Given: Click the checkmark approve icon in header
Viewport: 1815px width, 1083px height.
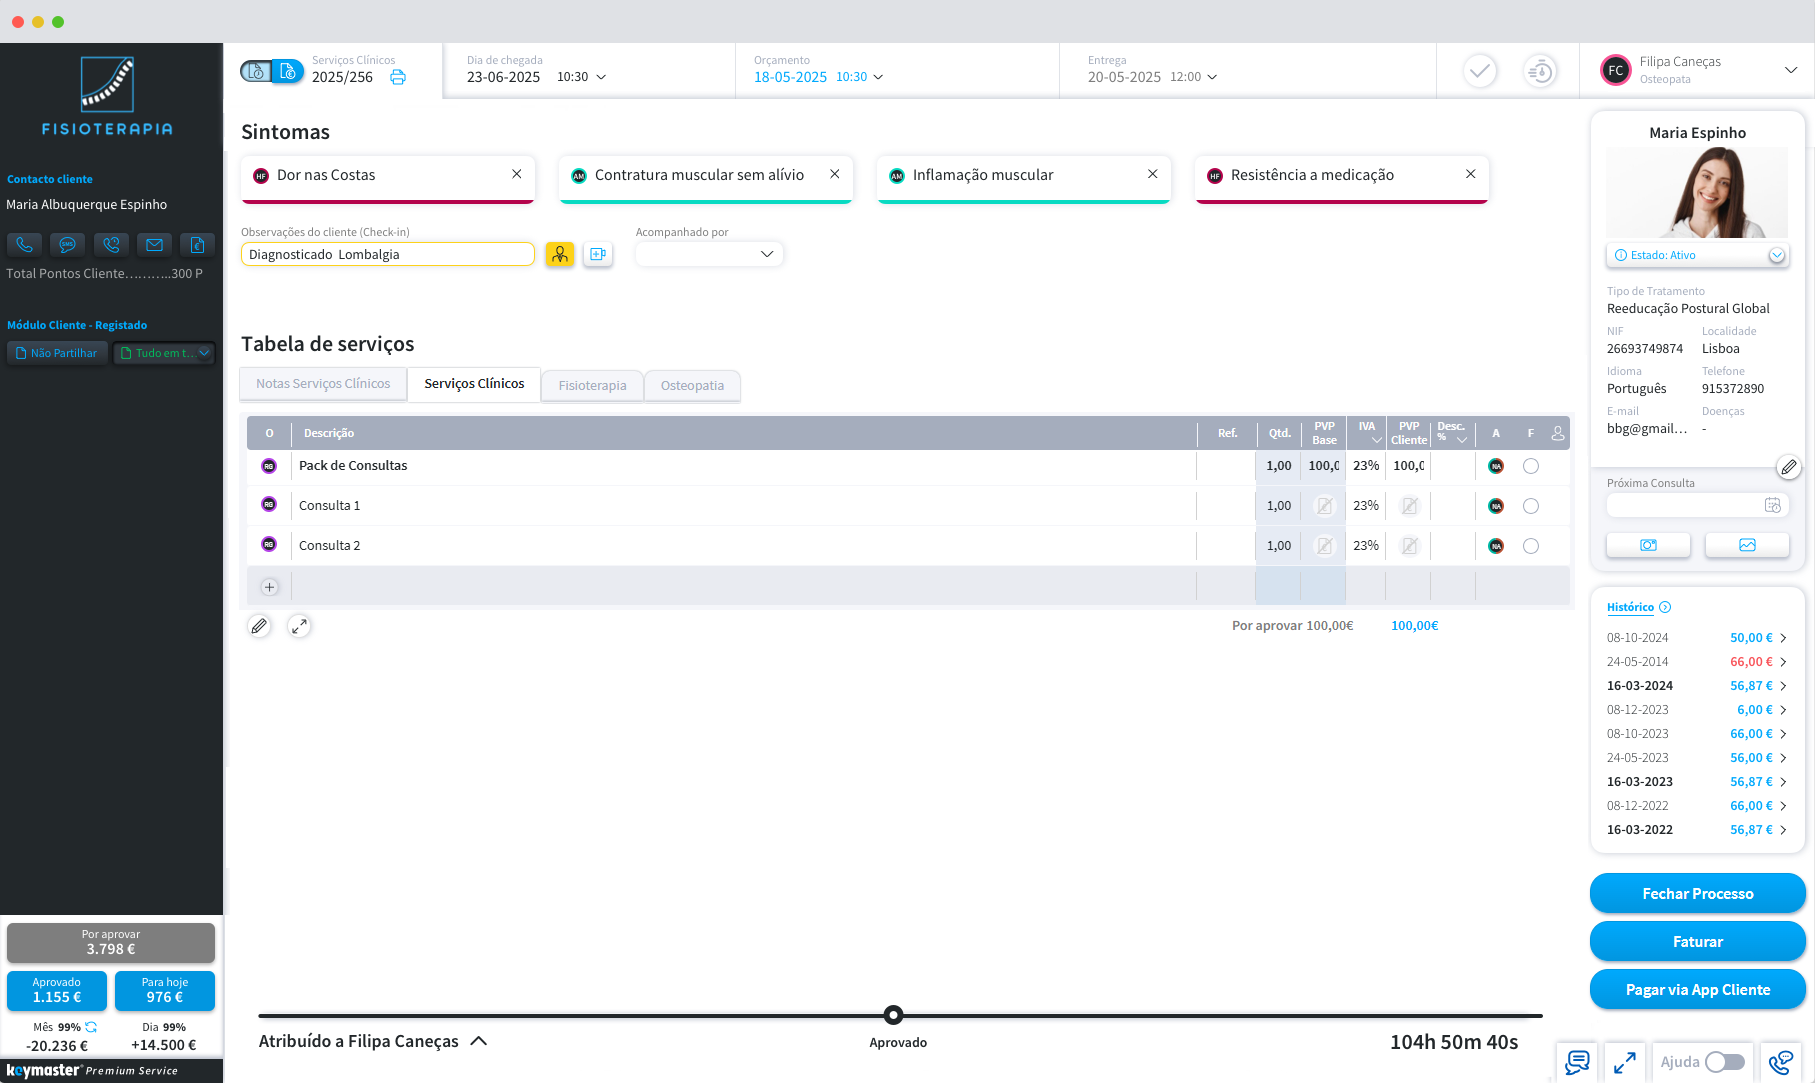Looking at the screenshot, I should pos(1480,71).
